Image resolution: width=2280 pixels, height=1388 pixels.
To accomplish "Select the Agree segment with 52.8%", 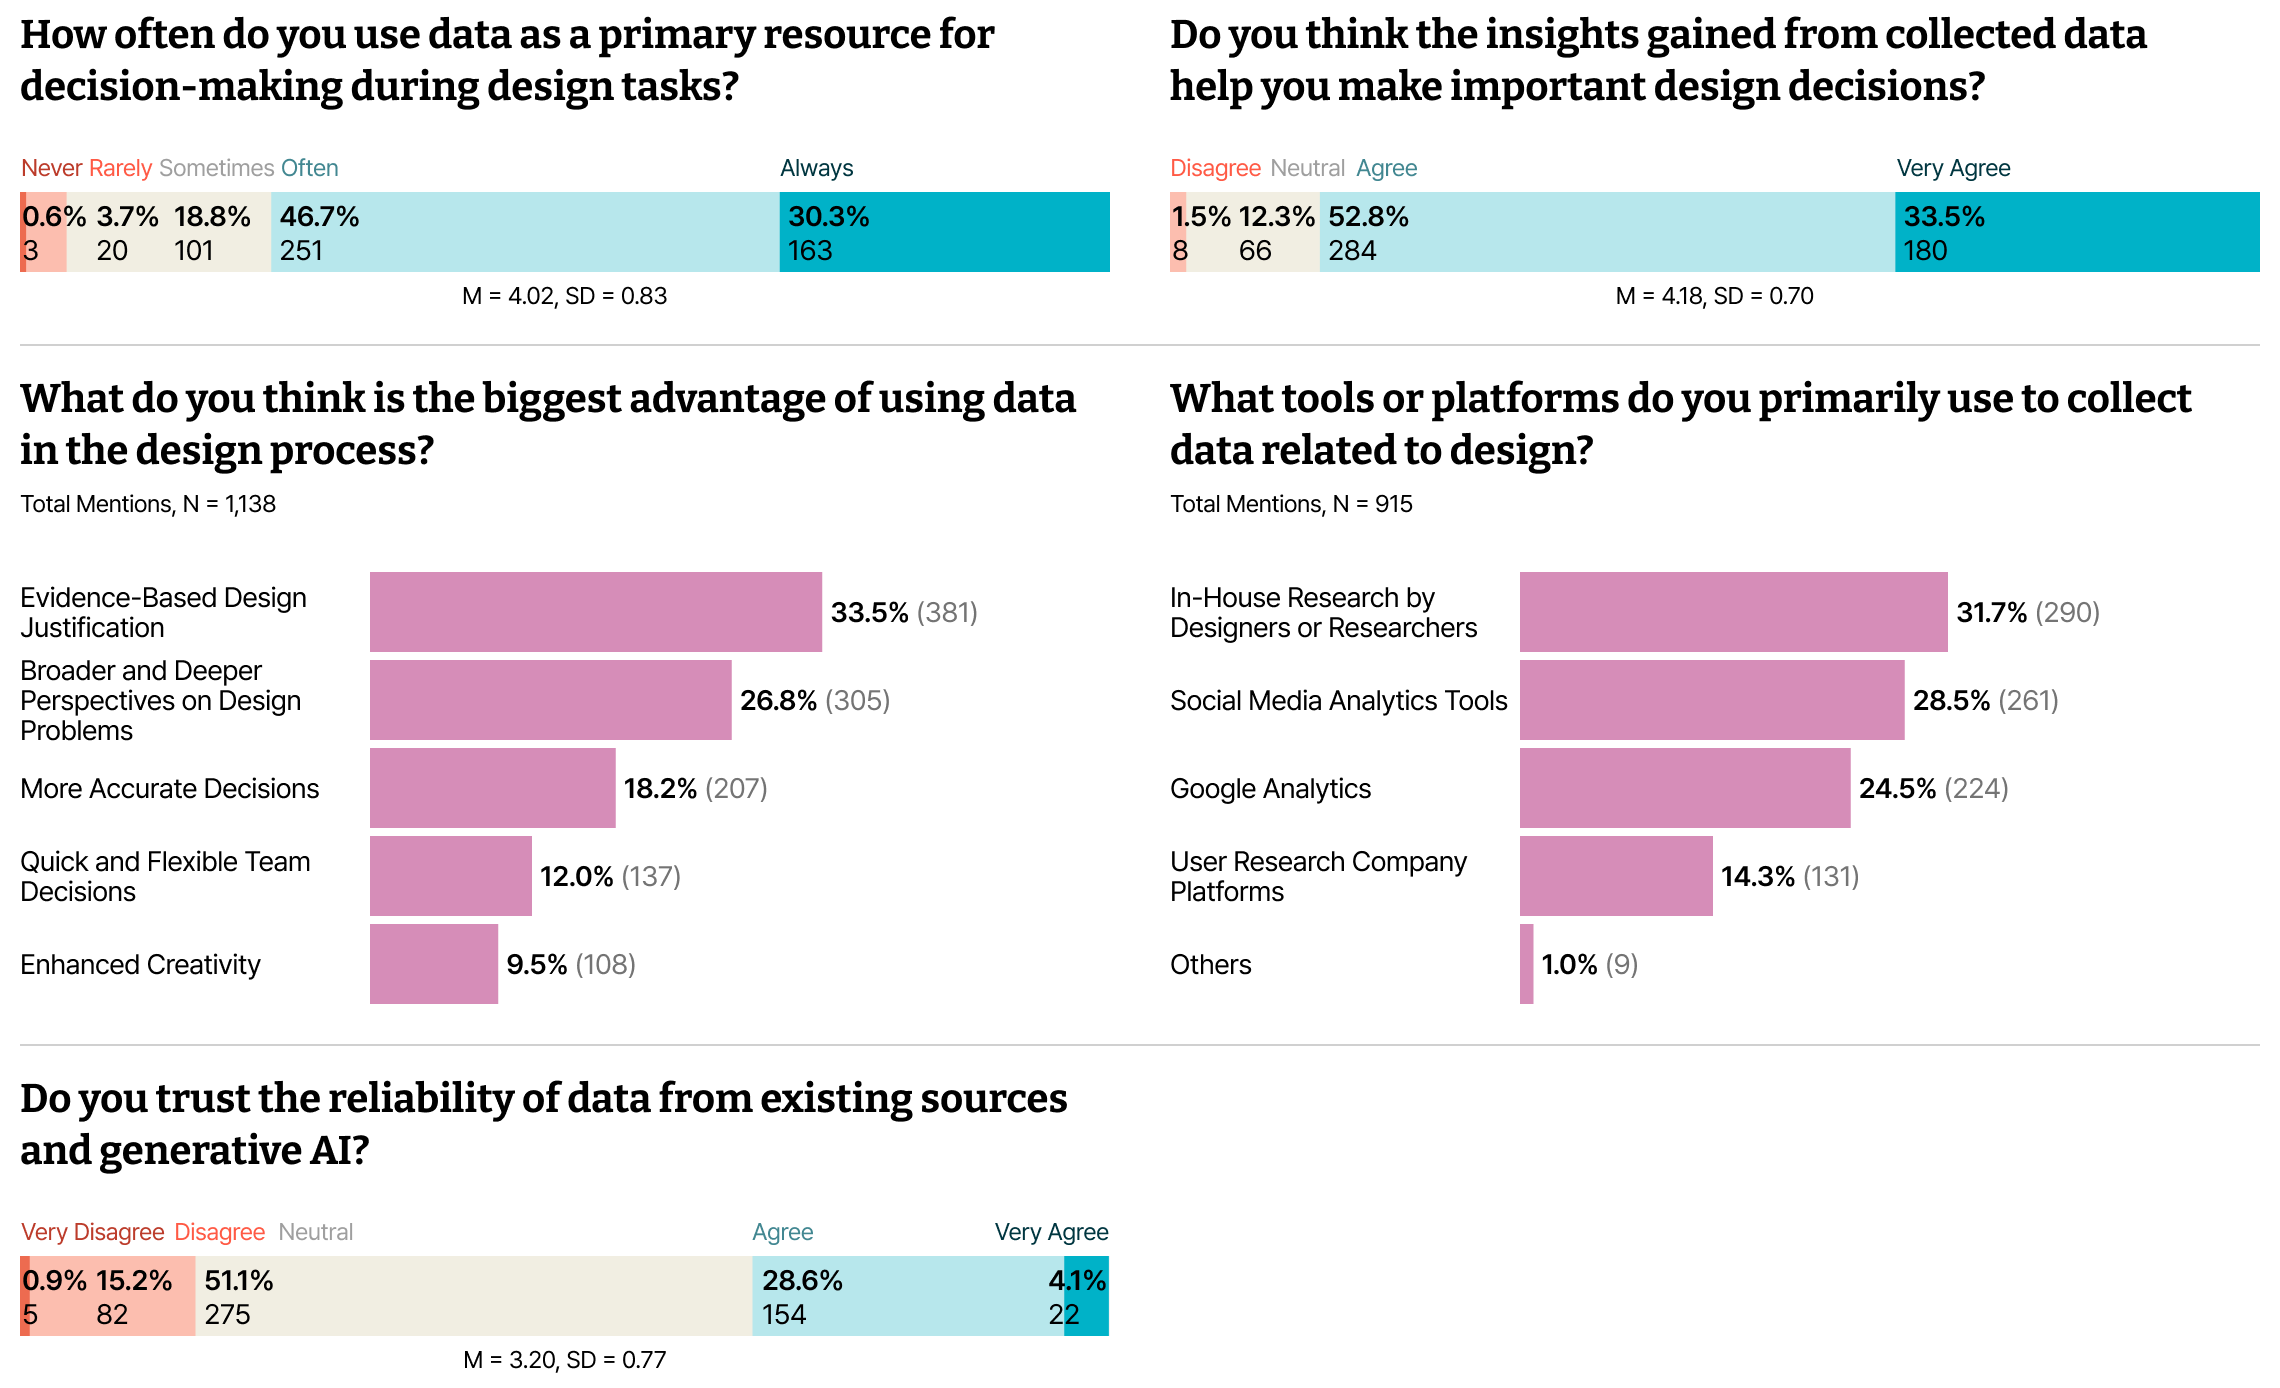I will tap(1607, 232).
